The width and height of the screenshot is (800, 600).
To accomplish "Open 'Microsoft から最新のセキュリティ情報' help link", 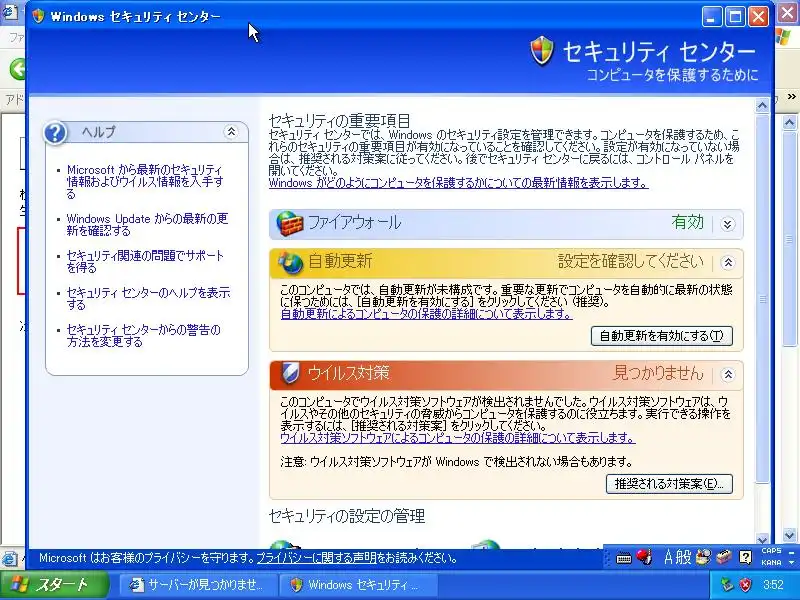I will click(x=145, y=182).
